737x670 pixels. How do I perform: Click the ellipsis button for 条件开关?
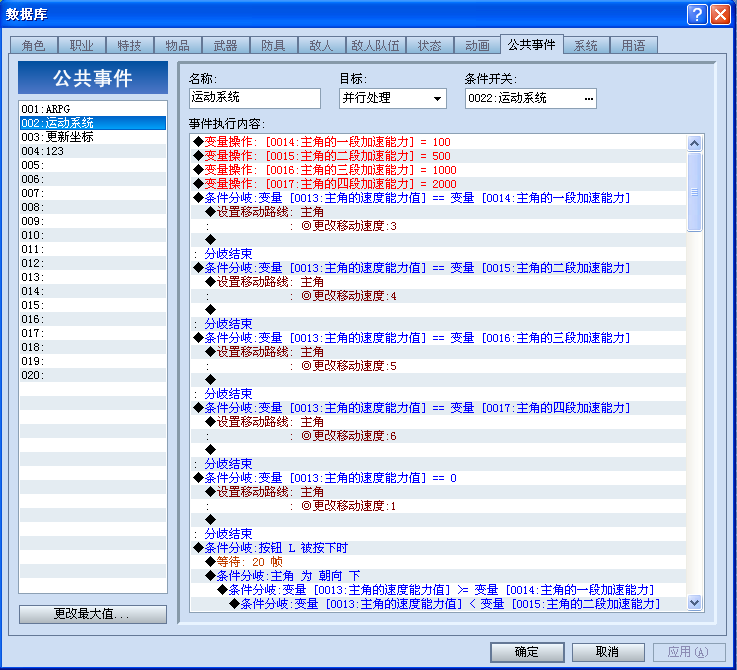pos(588,99)
